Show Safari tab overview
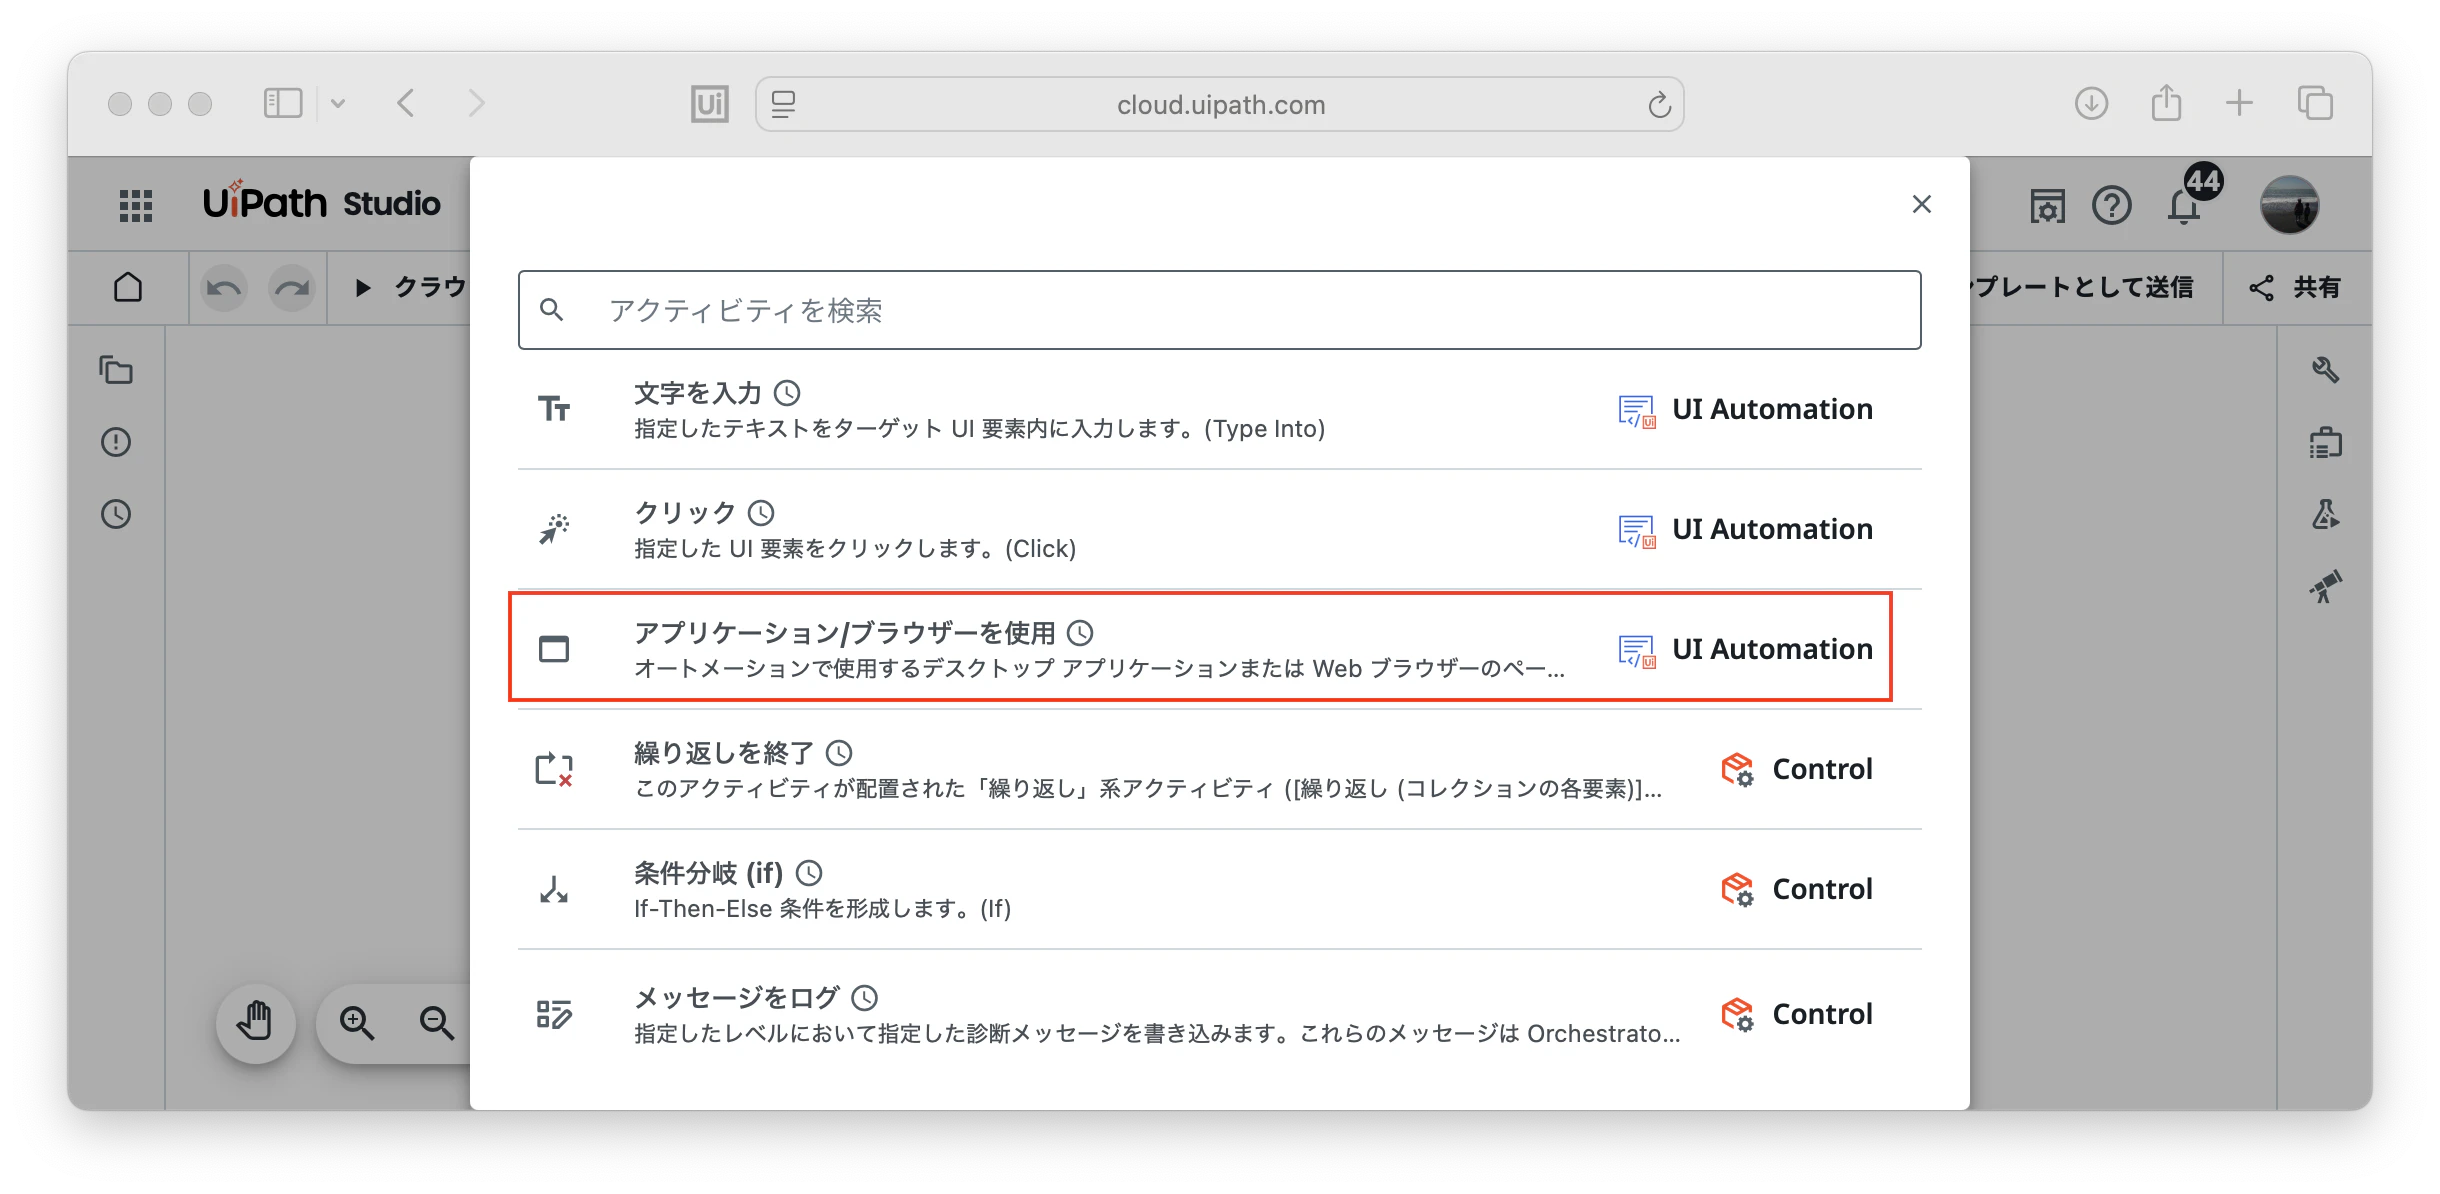The width and height of the screenshot is (2440, 1194). tap(2315, 103)
